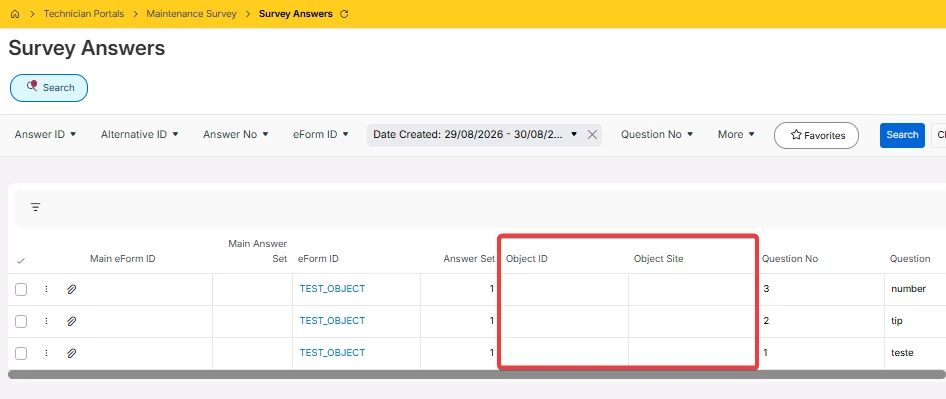Open TEST_OBJECT link in teste row
Image resolution: width=946 pixels, height=399 pixels.
click(x=332, y=353)
